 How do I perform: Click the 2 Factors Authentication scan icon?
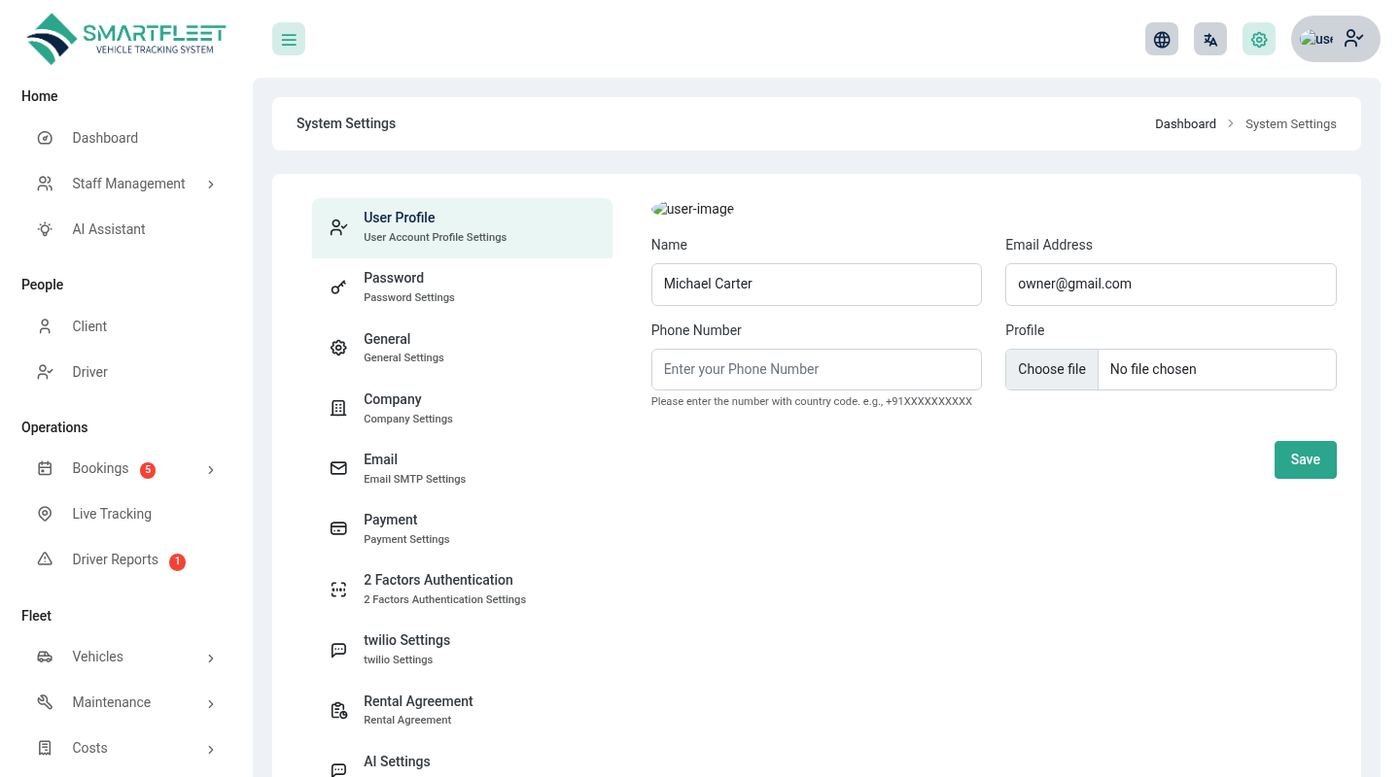click(x=339, y=589)
